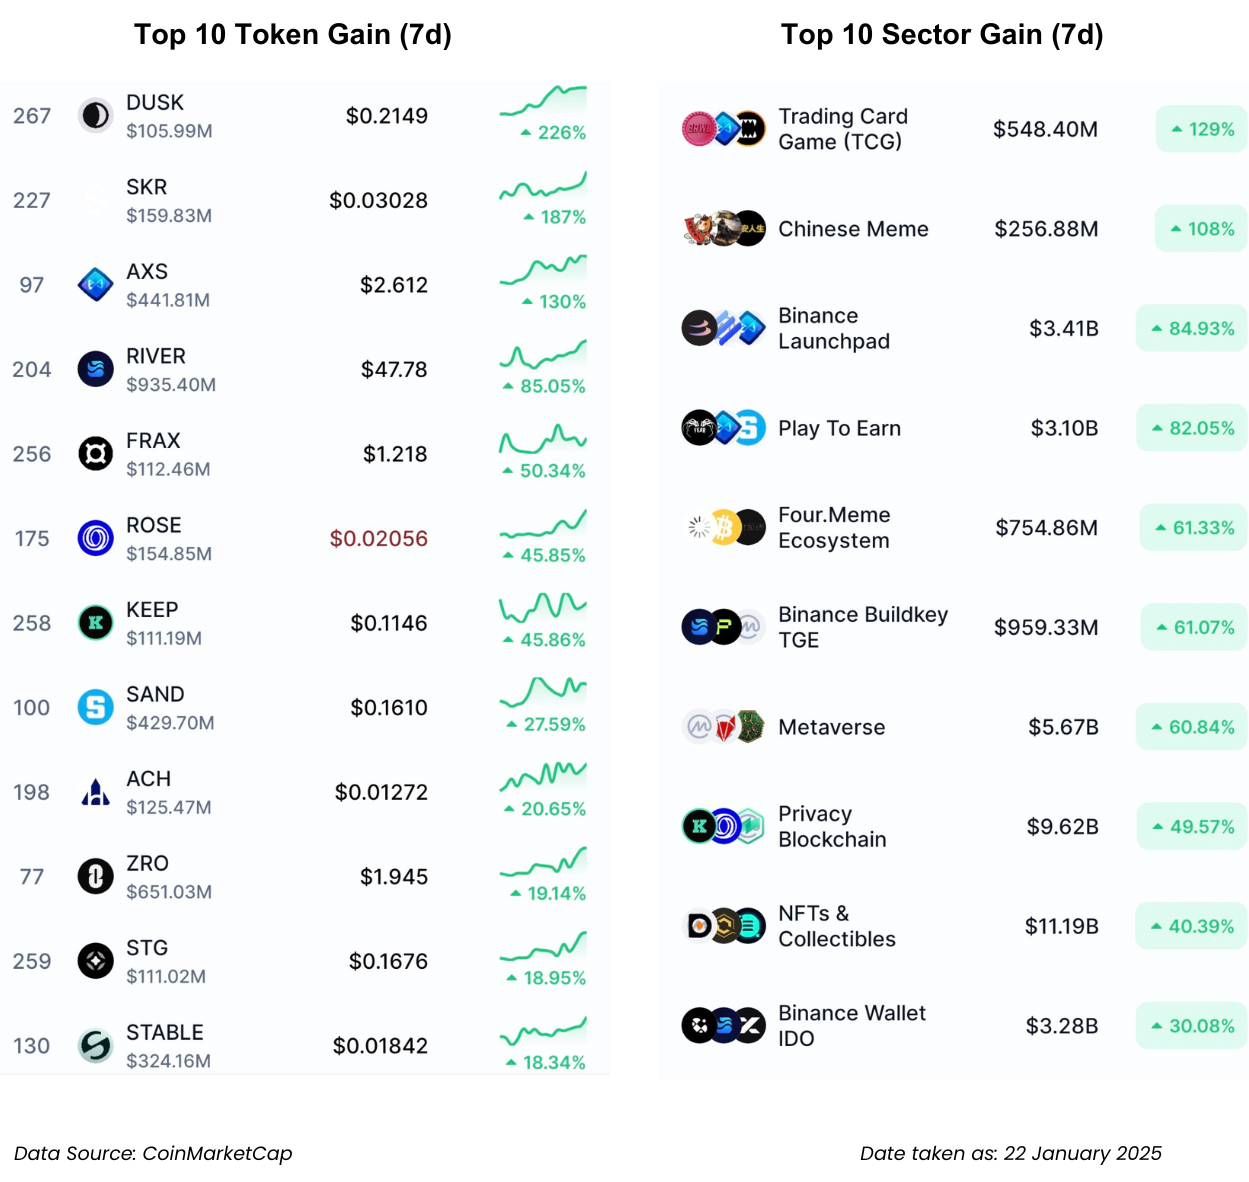Select the Top 10 Sector Gain heading

(941, 35)
